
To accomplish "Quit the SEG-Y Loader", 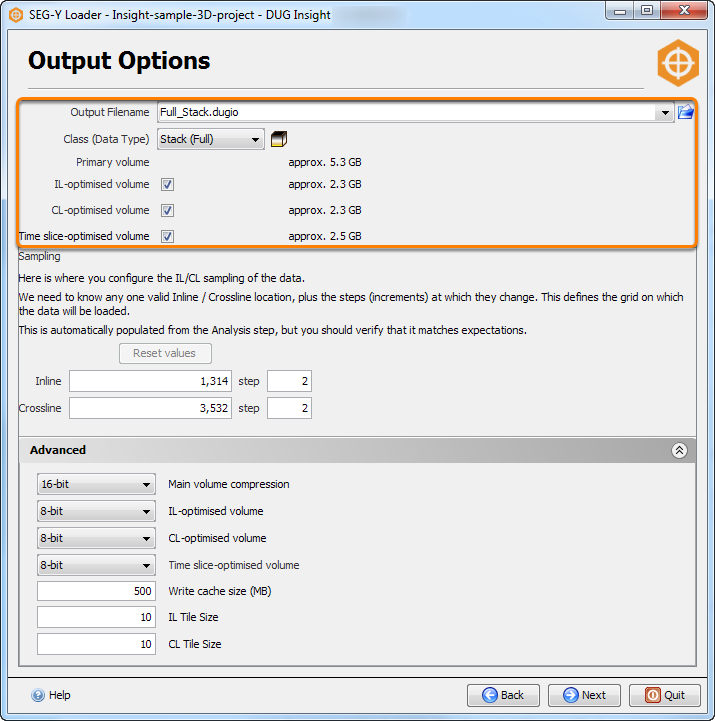I will pos(665,695).
